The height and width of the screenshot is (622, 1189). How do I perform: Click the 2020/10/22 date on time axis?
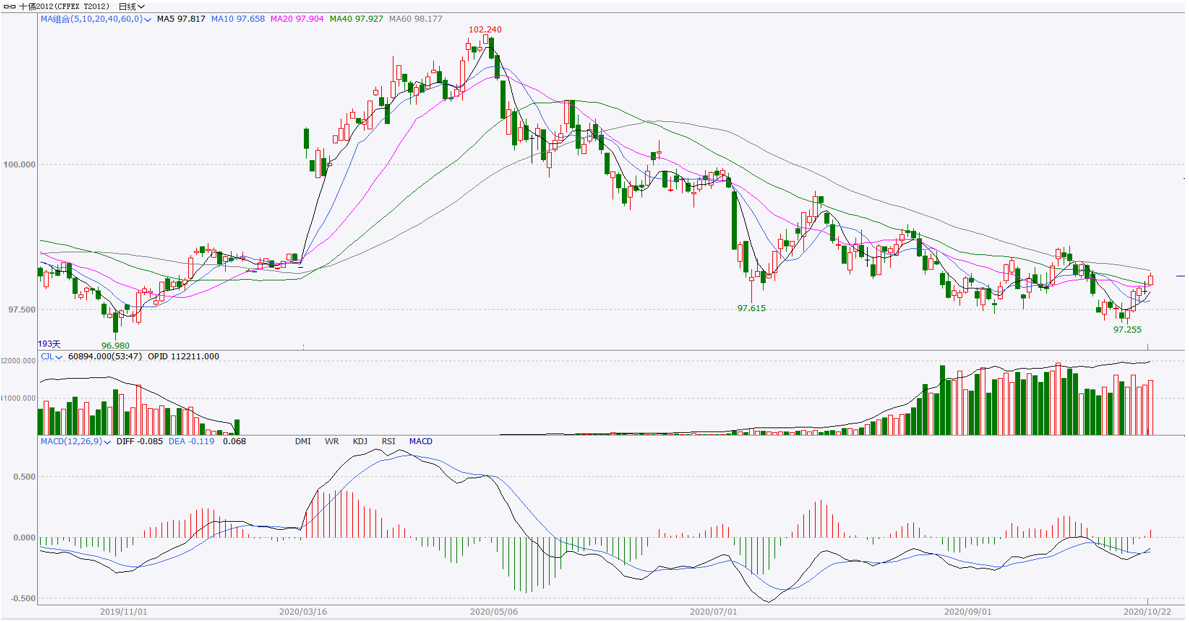coord(1146,609)
